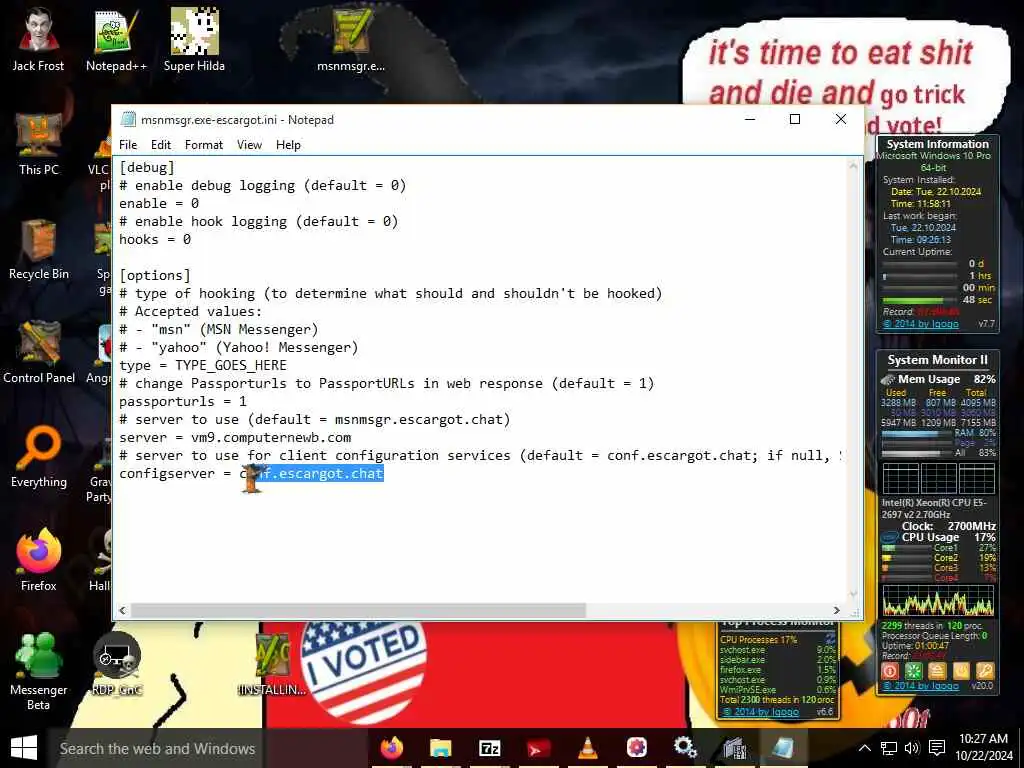Launch the Firefox desktop shortcut
The image size is (1024, 768).
pyautogui.click(x=39, y=560)
